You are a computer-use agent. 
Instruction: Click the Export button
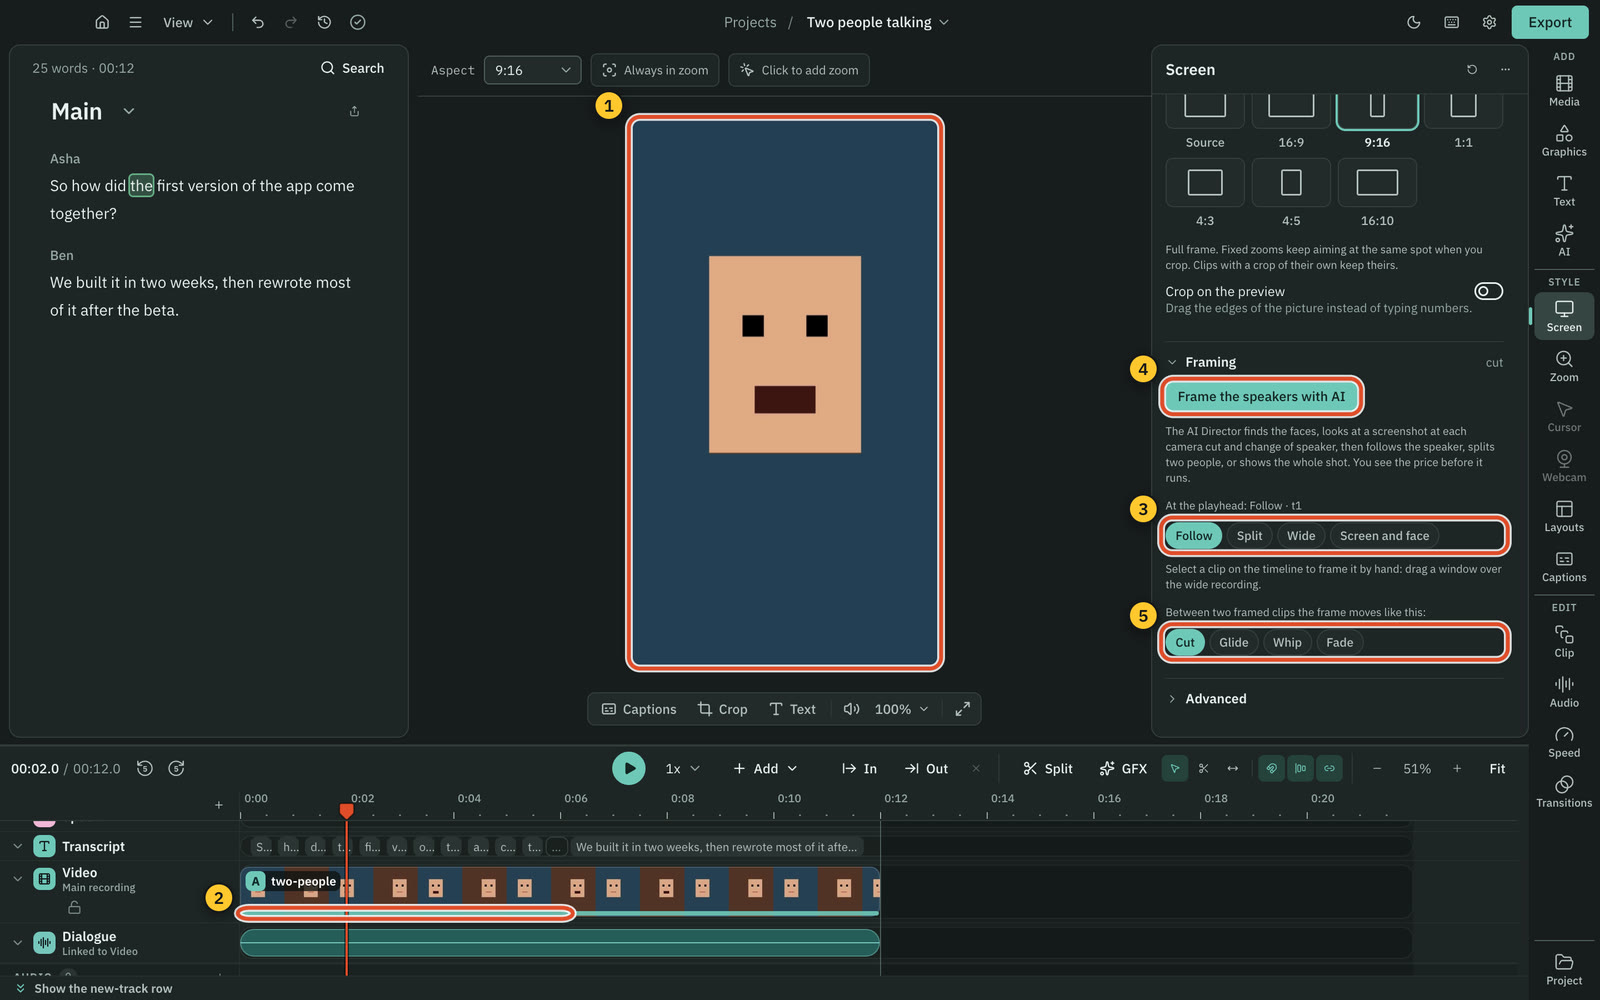[x=1550, y=22]
